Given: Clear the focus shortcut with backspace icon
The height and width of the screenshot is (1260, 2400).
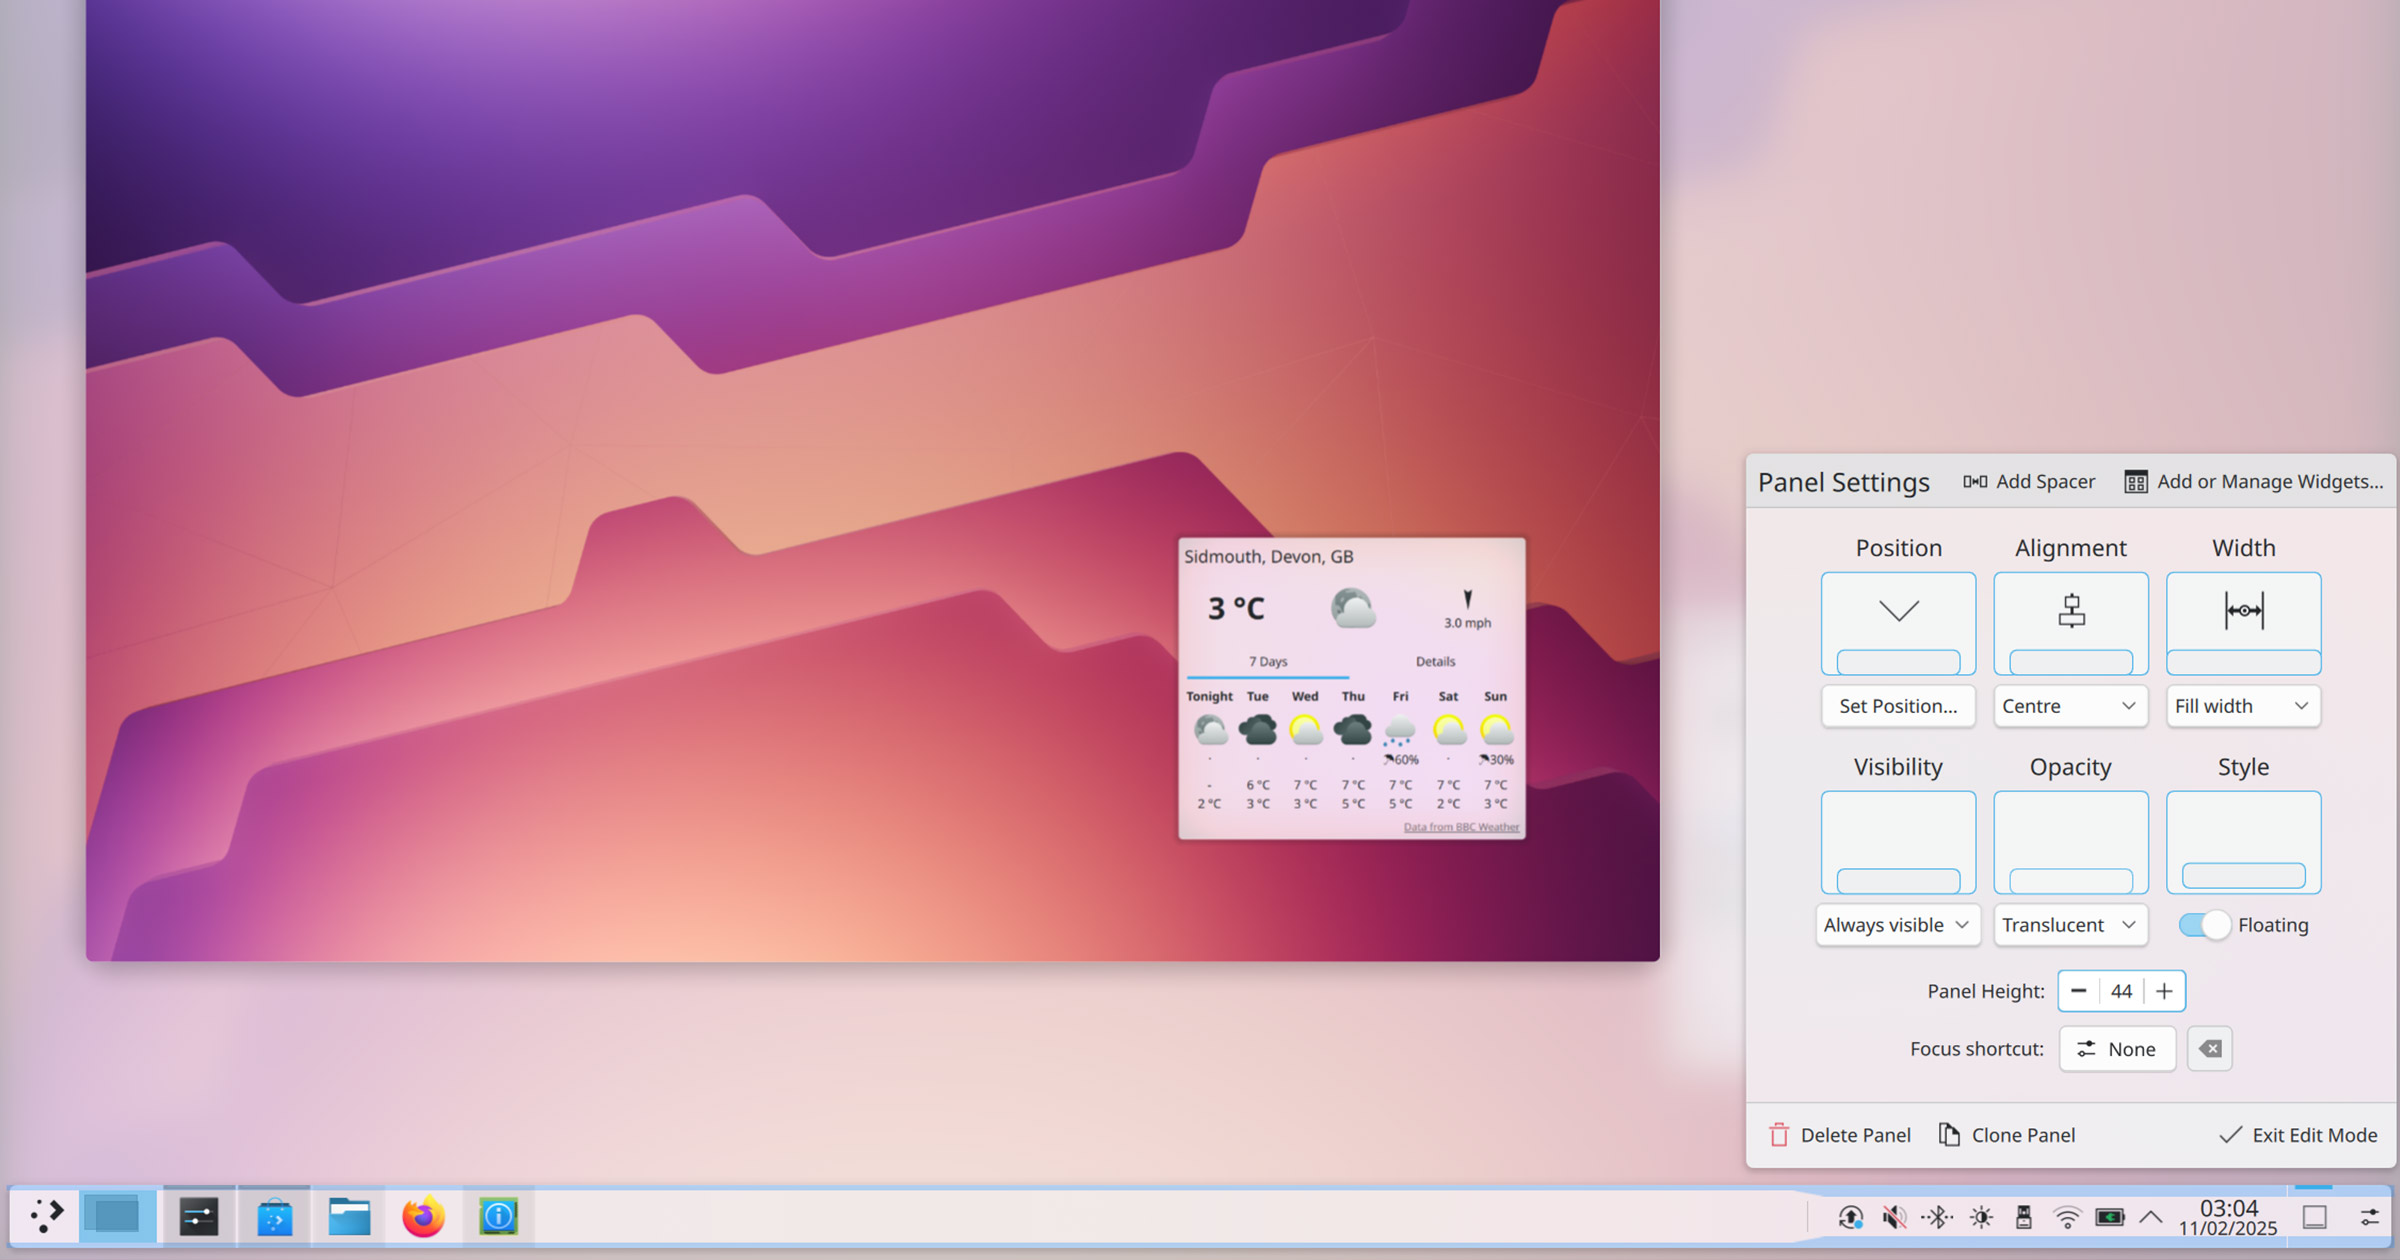Looking at the screenshot, I should click(2210, 1049).
